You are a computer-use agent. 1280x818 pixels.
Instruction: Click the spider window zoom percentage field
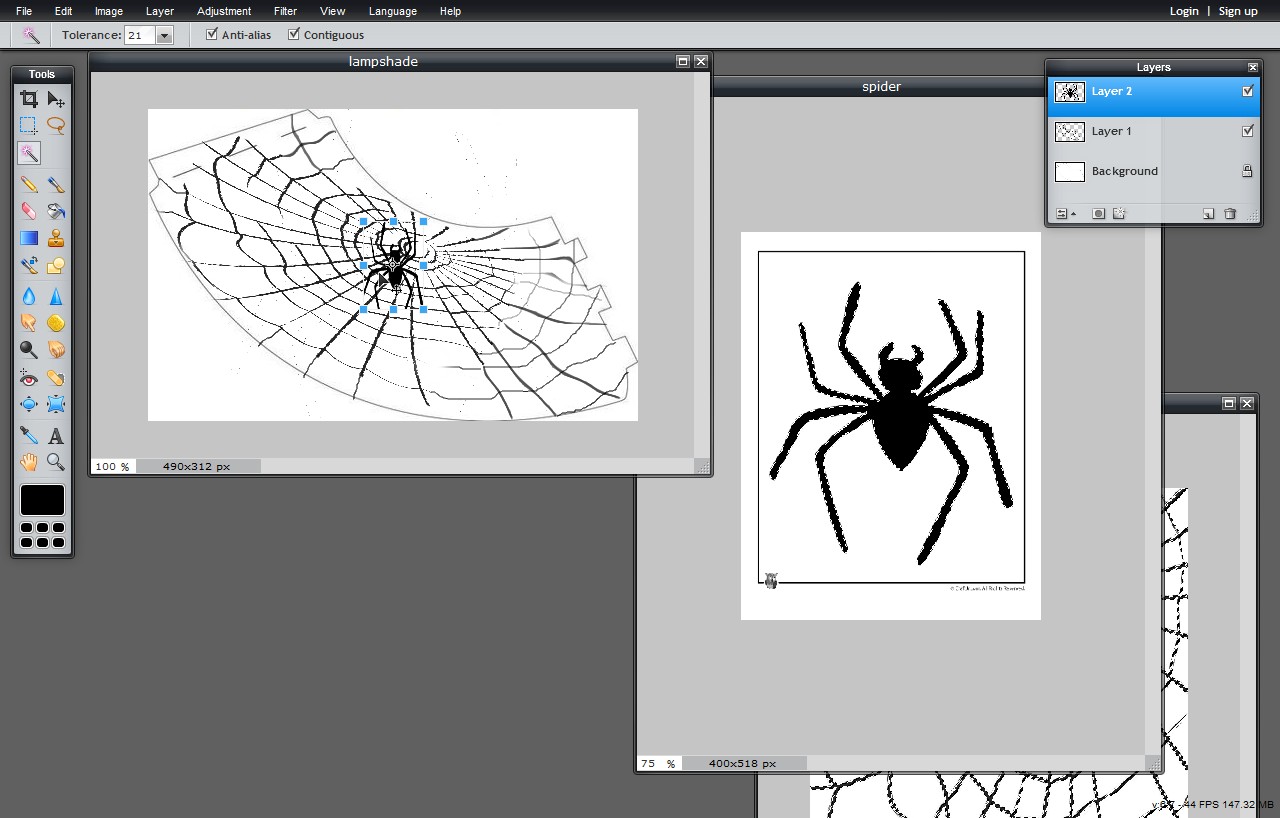[659, 763]
